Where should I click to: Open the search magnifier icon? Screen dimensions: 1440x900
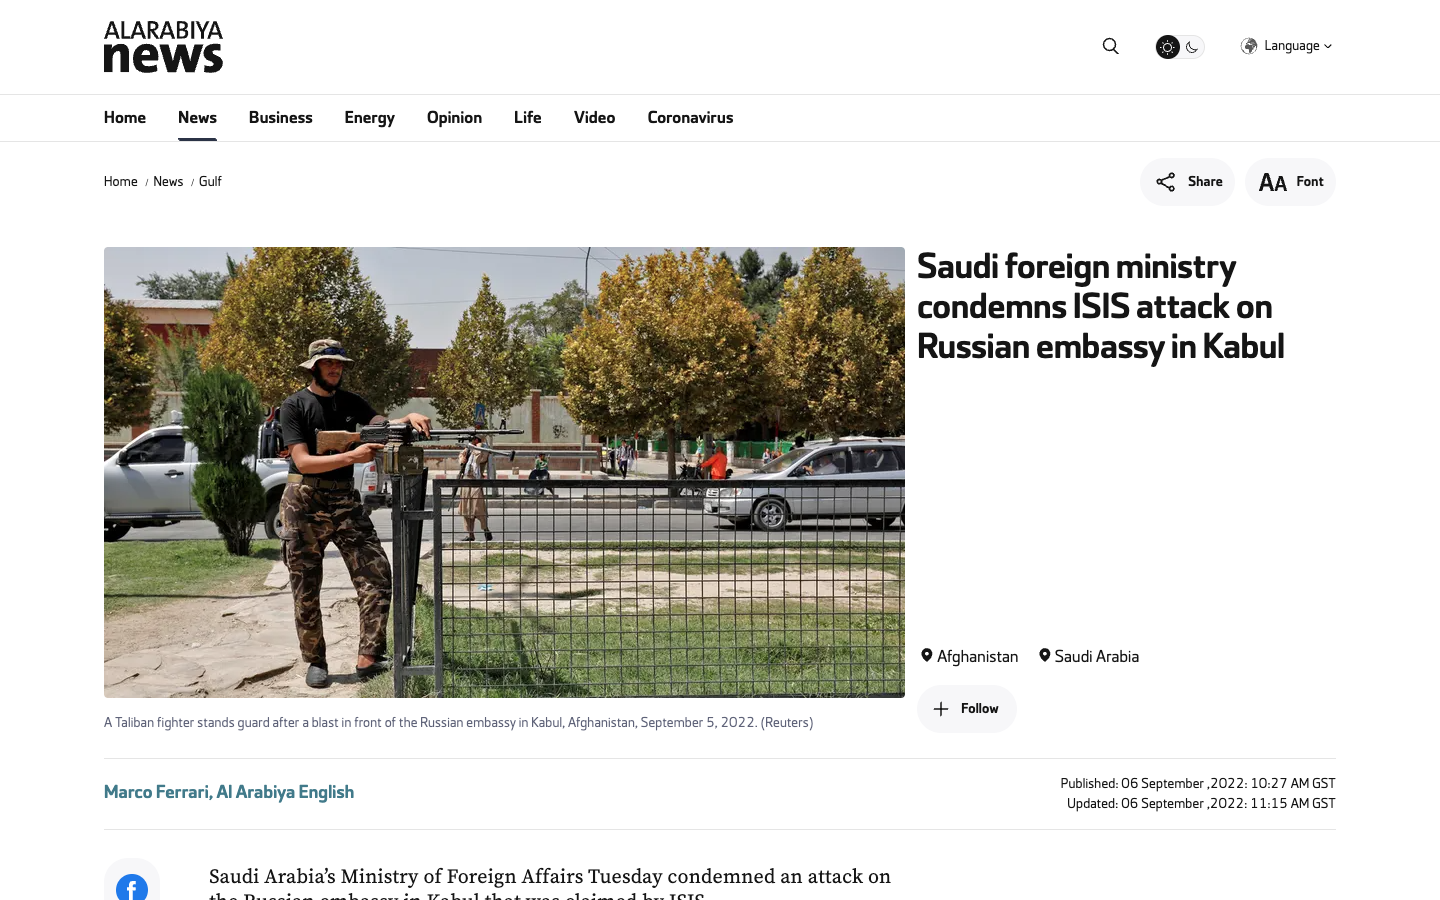pos(1110,46)
